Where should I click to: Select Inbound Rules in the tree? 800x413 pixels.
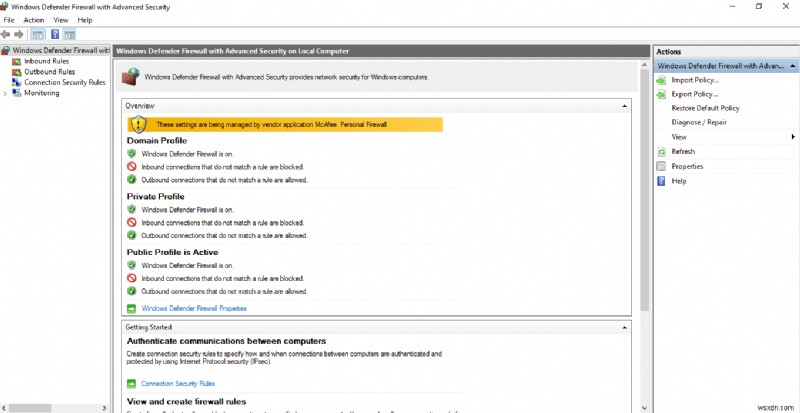tap(46, 61)
